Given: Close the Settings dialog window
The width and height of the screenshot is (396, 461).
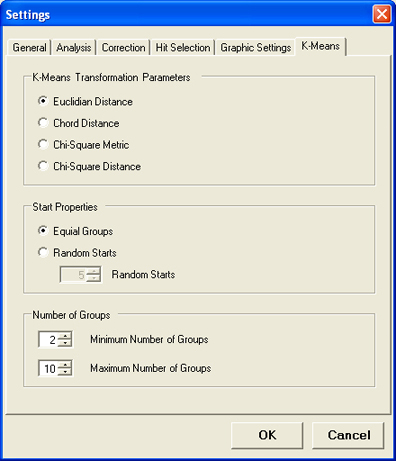Looking at the screenshot, I should coord(382,15).
